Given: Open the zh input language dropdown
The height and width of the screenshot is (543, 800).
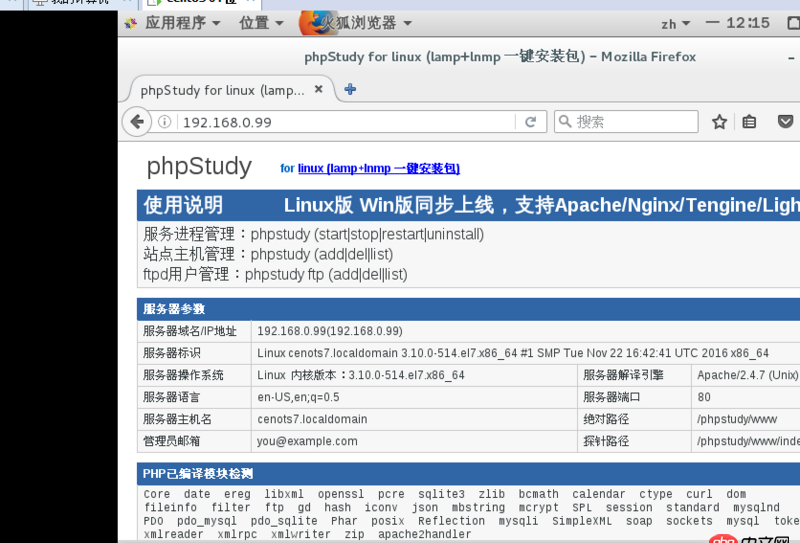Looking at the screenshot, I should (676, 23).
